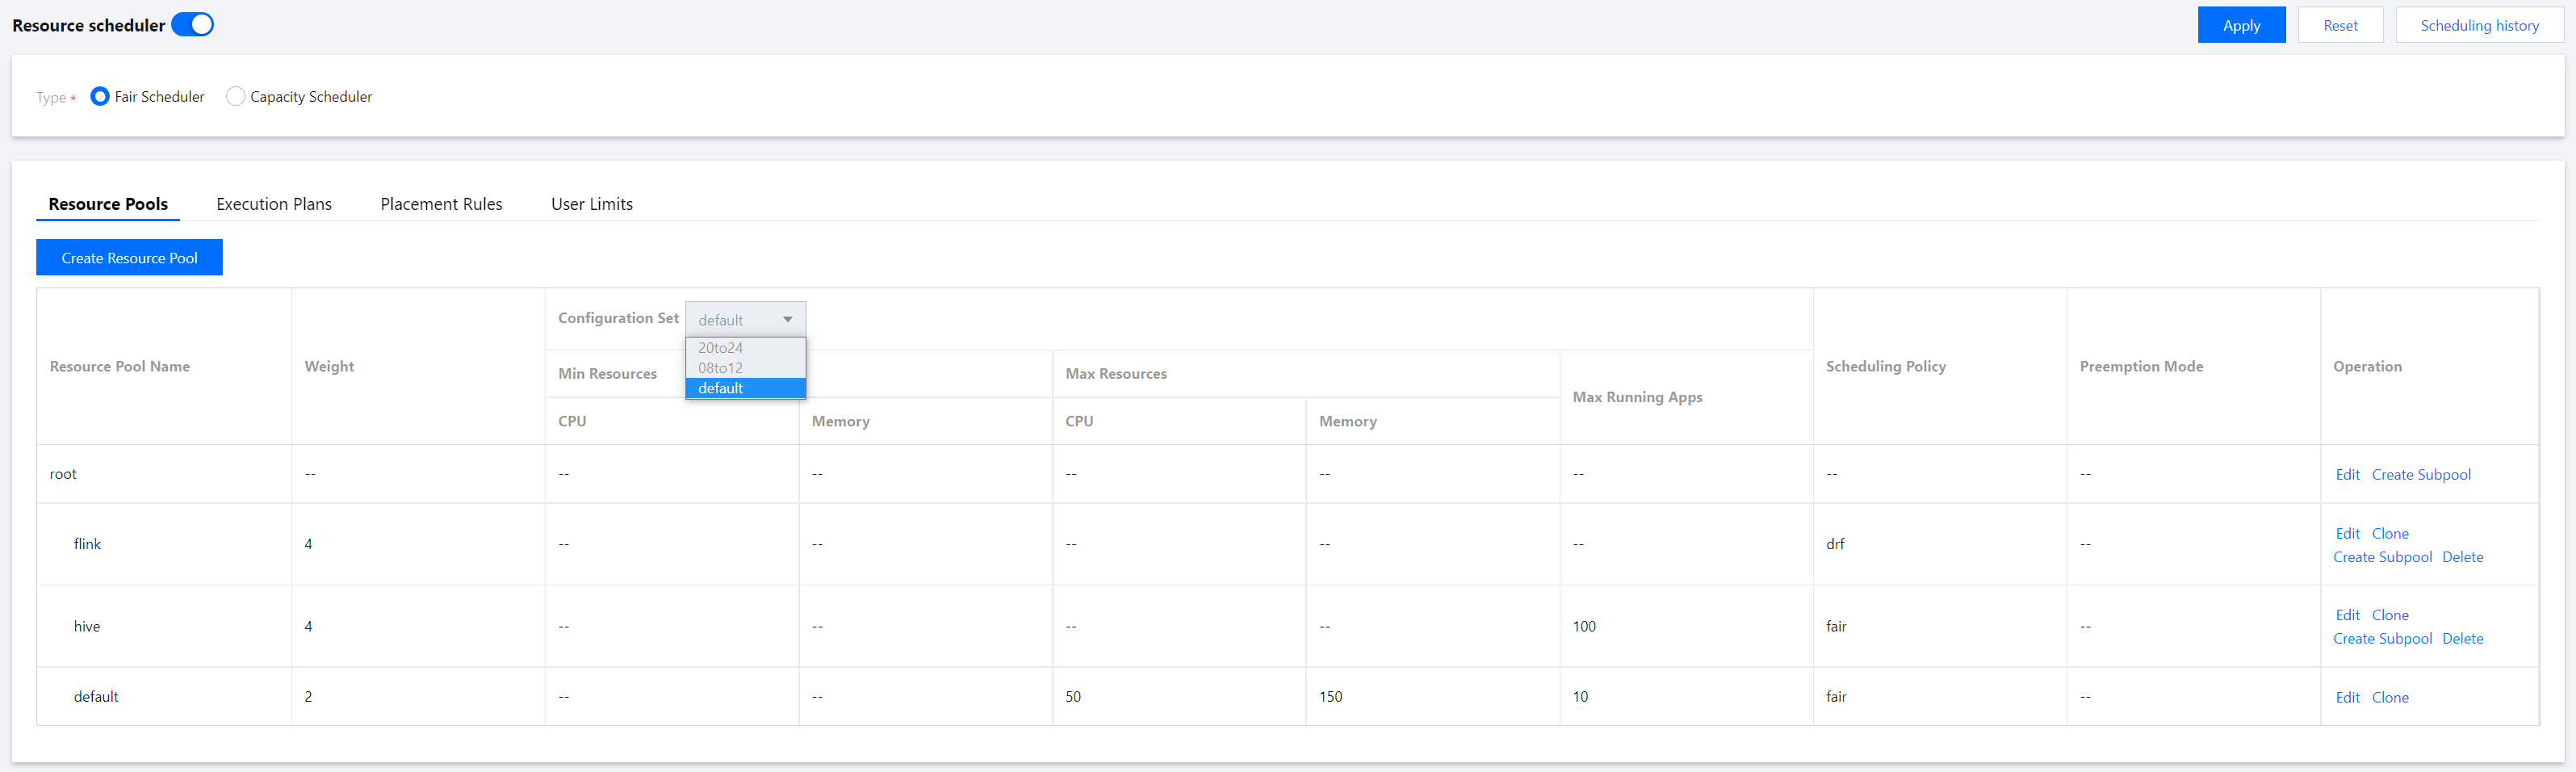The image size is (2576, 772).
Task: Choose 20to24 in the configuration set list
Action: click(745, 348)
